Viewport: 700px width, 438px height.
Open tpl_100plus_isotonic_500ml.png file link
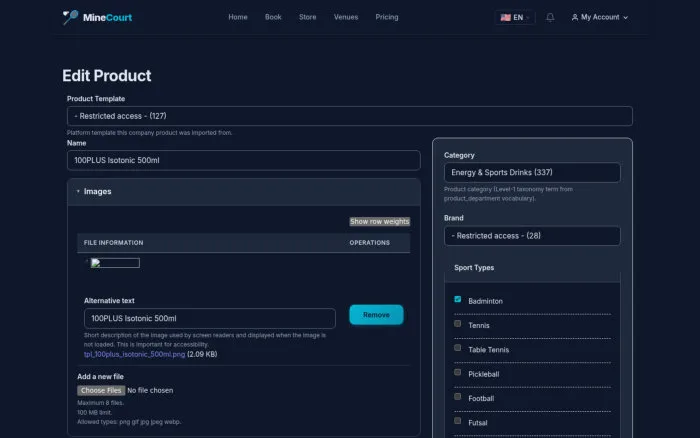coord(134,354)
